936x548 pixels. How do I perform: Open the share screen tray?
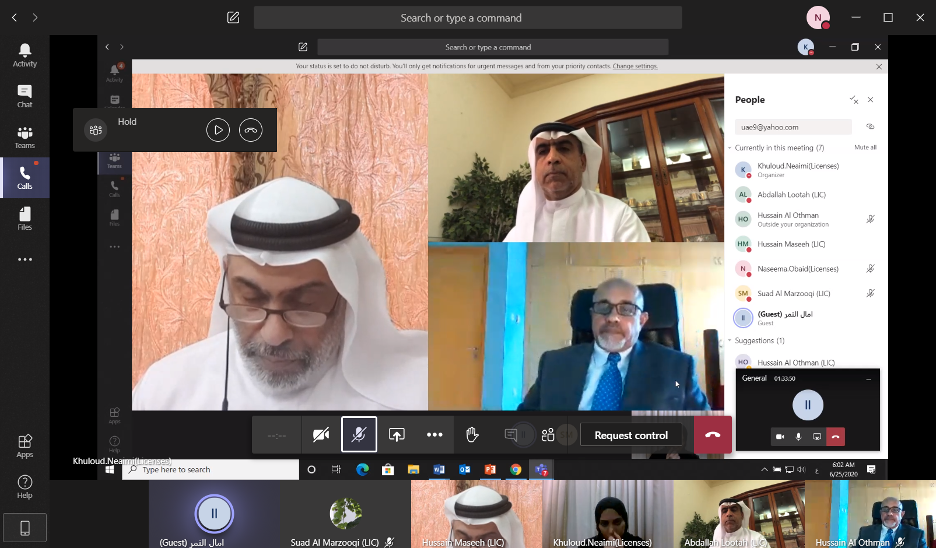pos(397,435)
